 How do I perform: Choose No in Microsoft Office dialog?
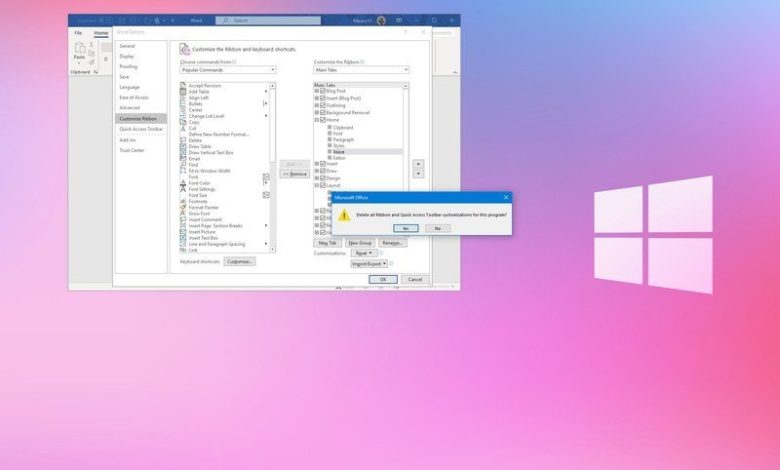pyautogui.click(x=437, y=228)
